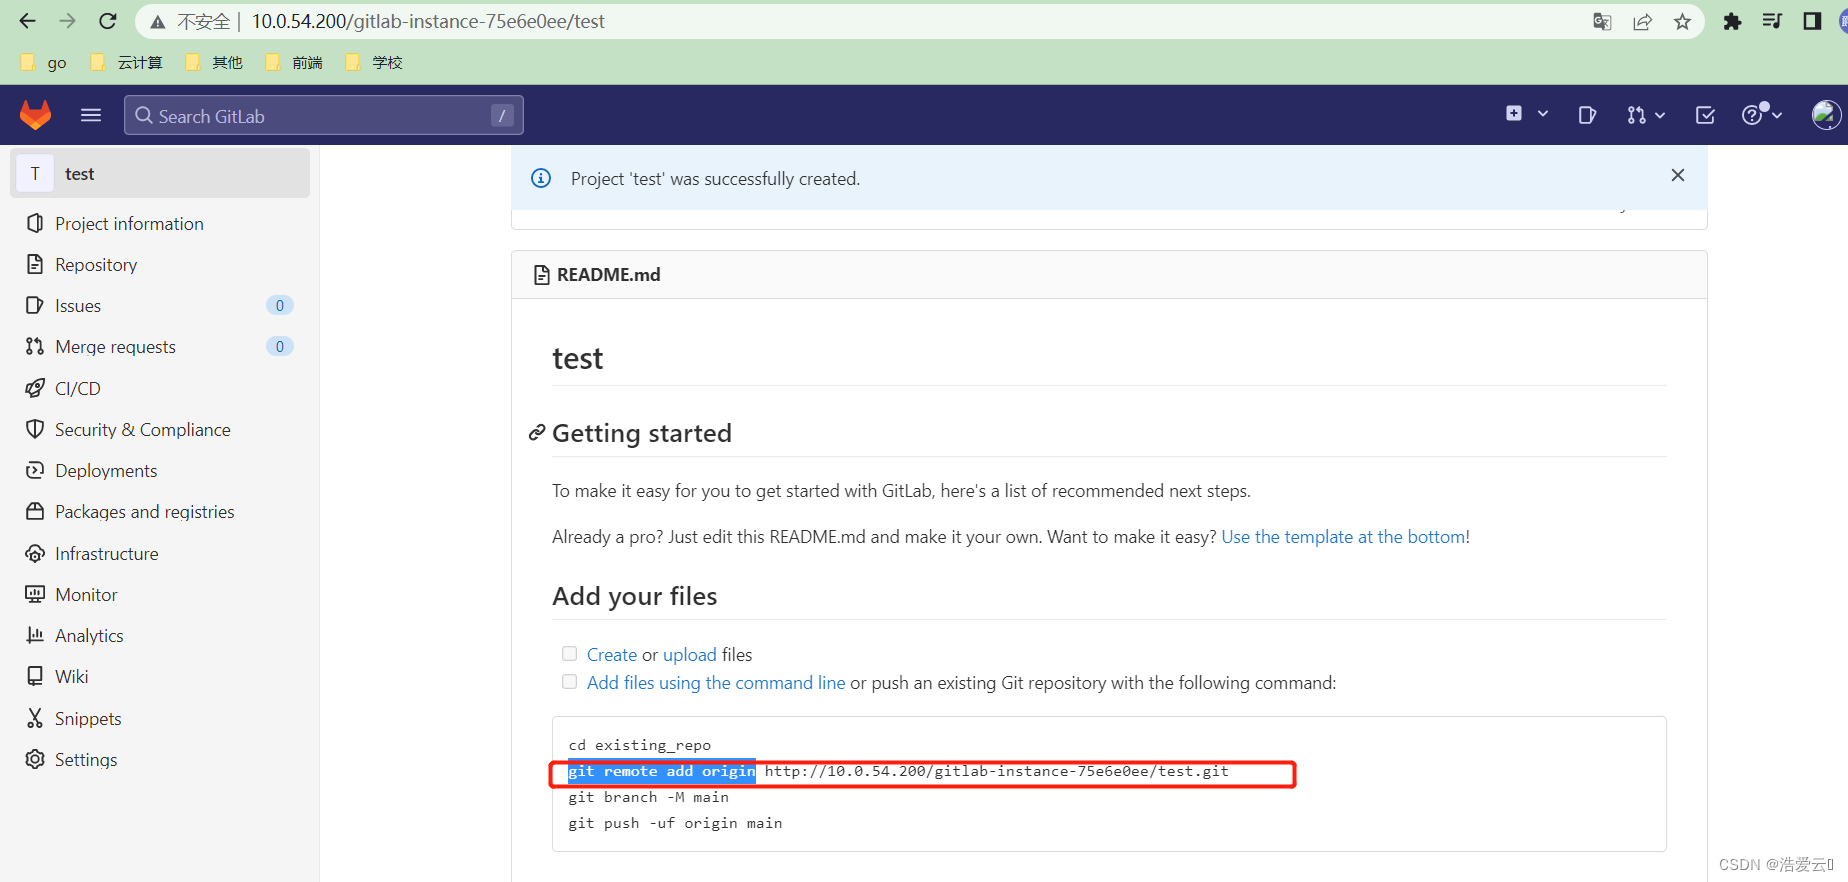Click the 'Create' files link
Viewport: 1848px width, 882px height.
612,655
